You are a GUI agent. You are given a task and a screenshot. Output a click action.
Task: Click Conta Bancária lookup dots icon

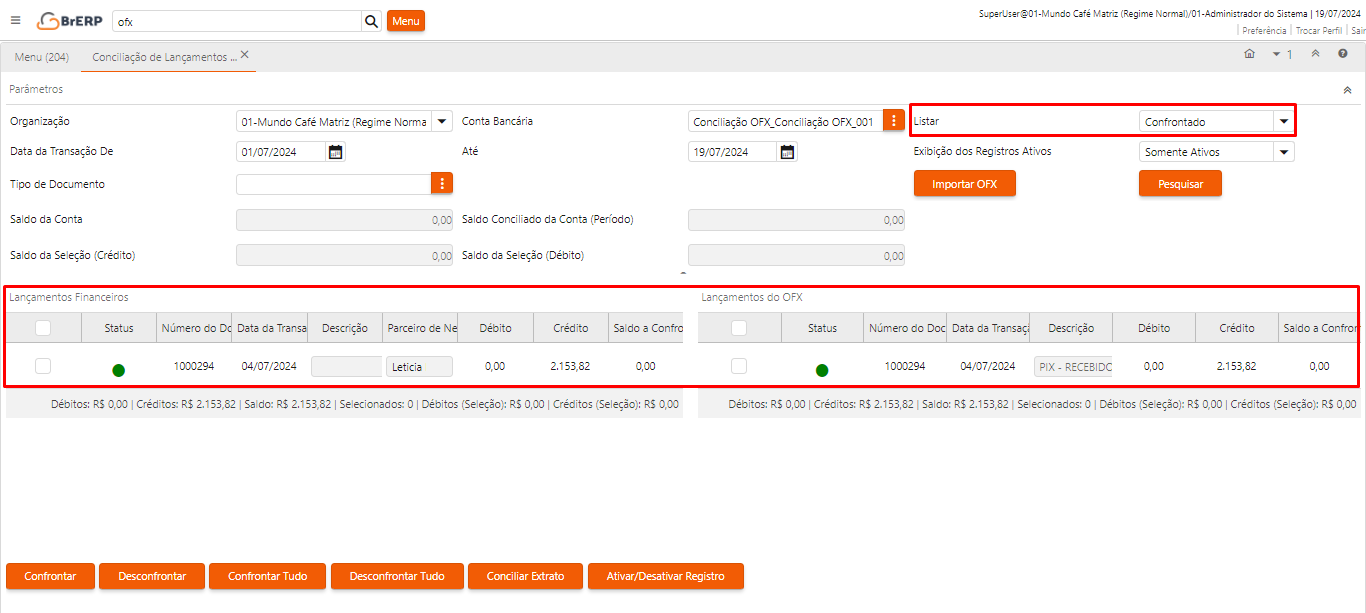pos(894,122)
